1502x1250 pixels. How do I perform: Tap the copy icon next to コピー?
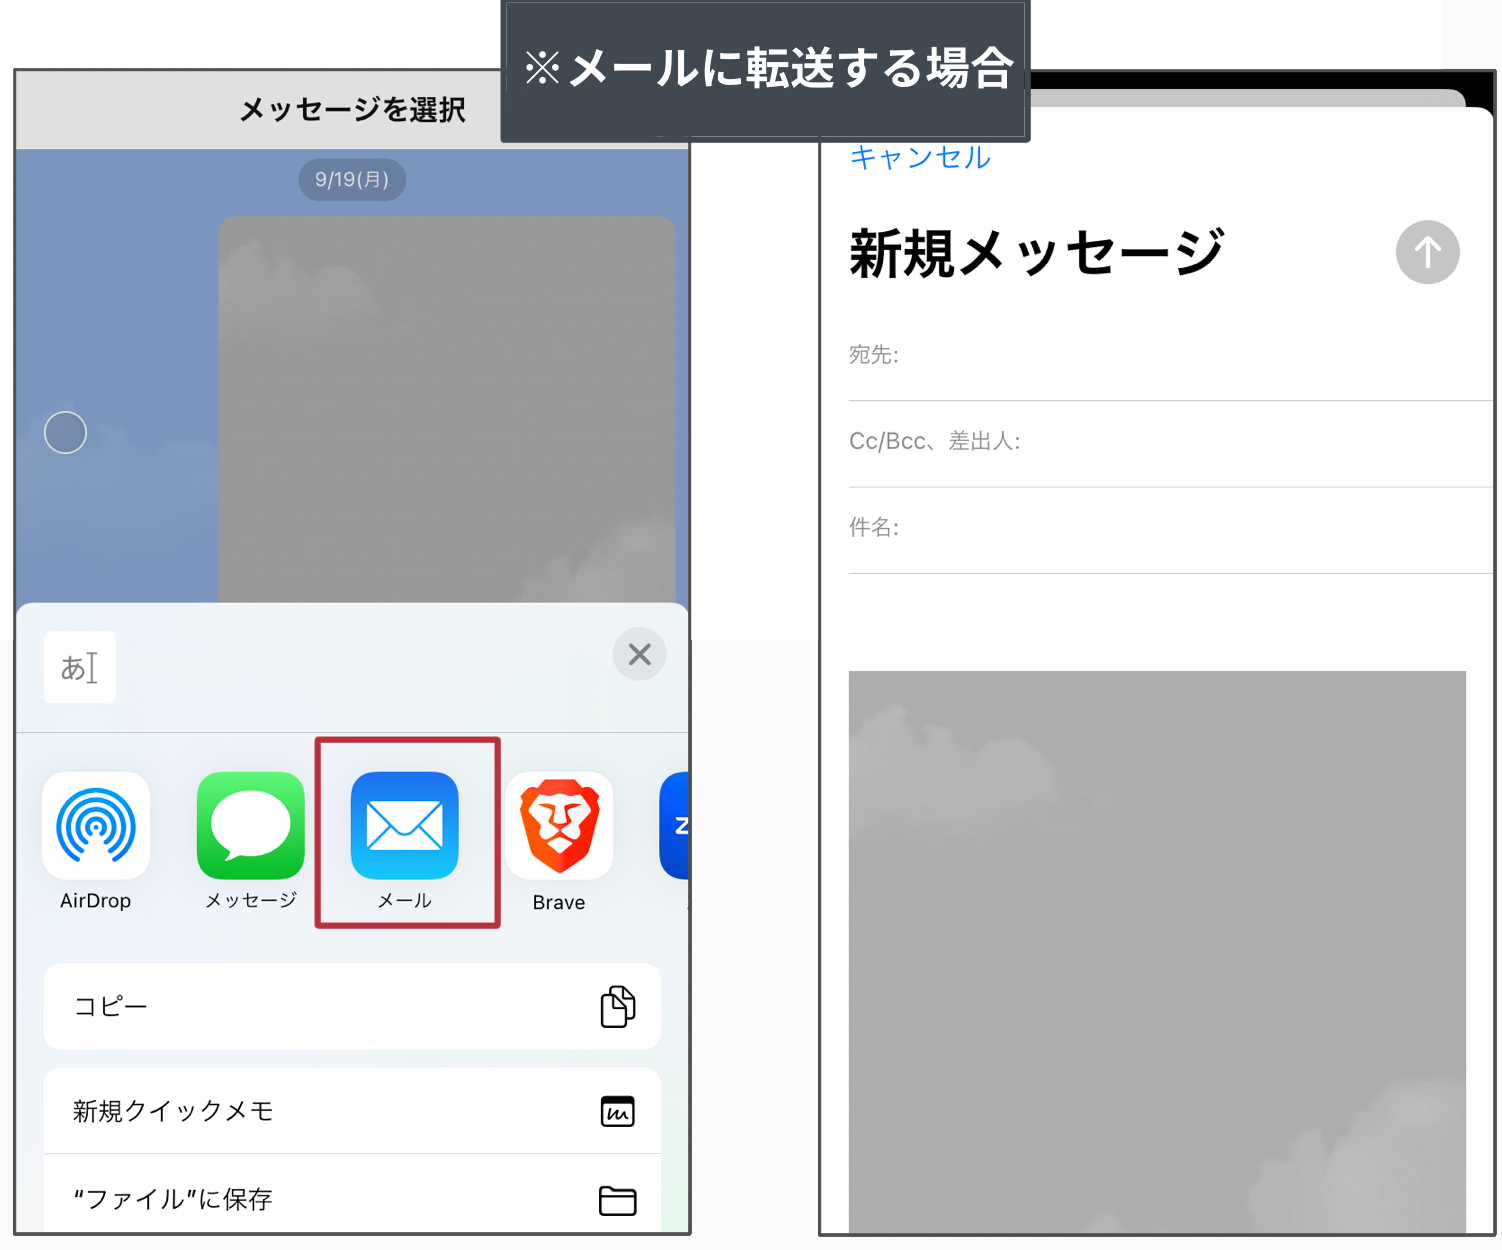pyautogui.click(x=618, y=1007)
